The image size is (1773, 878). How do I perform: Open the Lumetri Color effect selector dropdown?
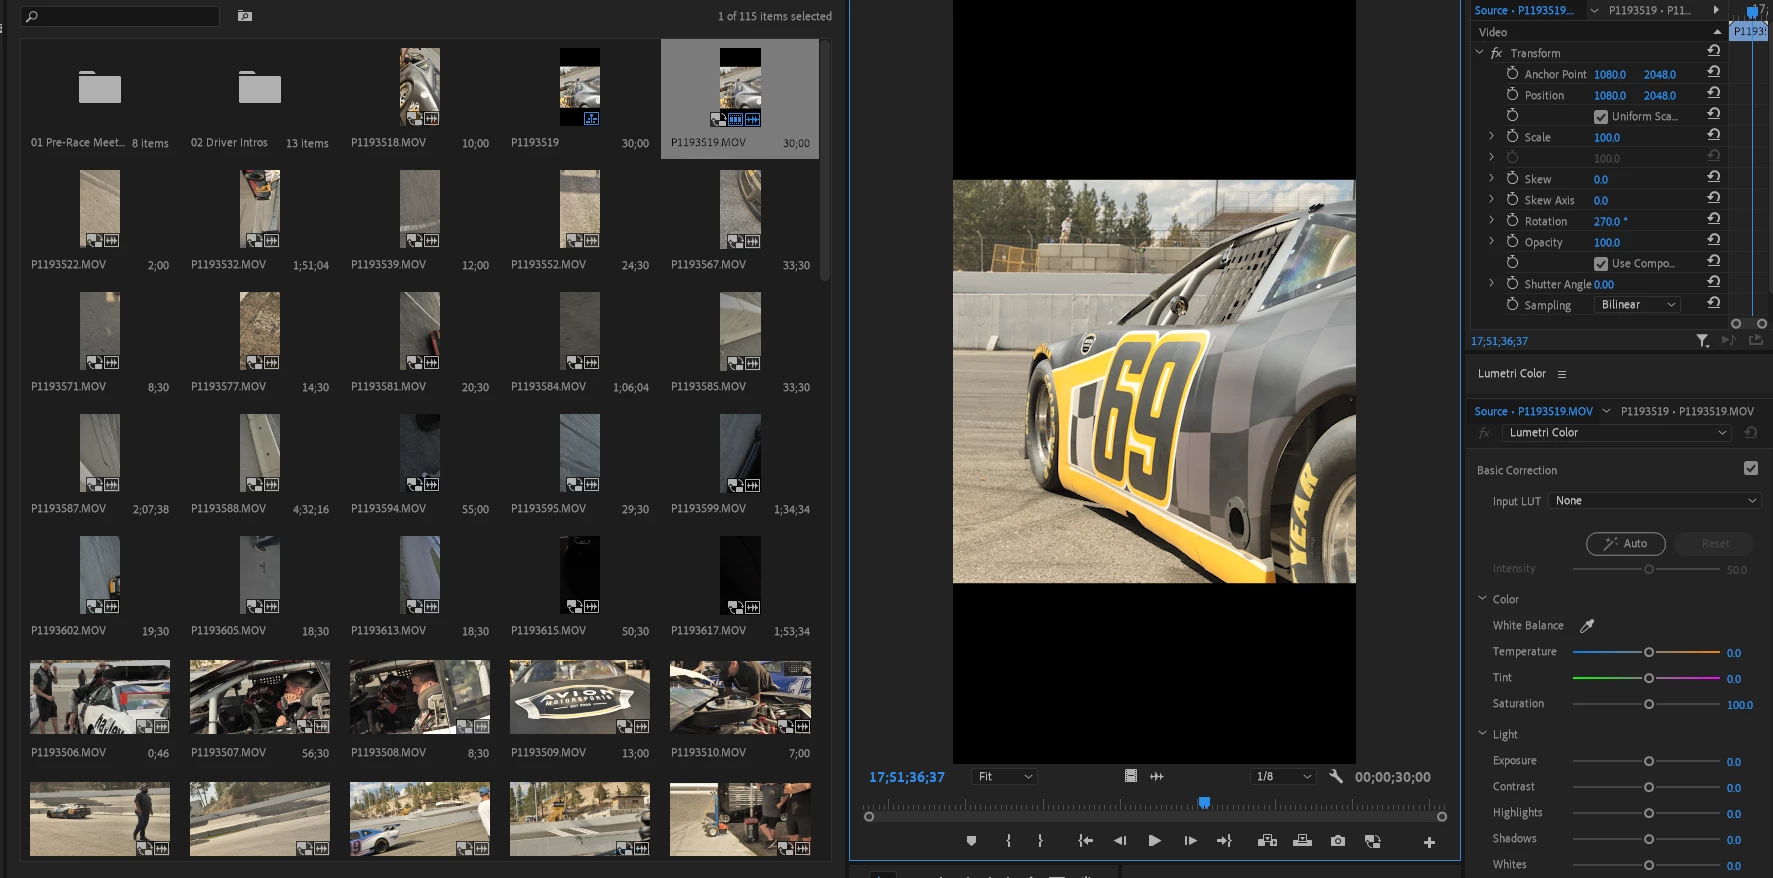[1616, 433]
